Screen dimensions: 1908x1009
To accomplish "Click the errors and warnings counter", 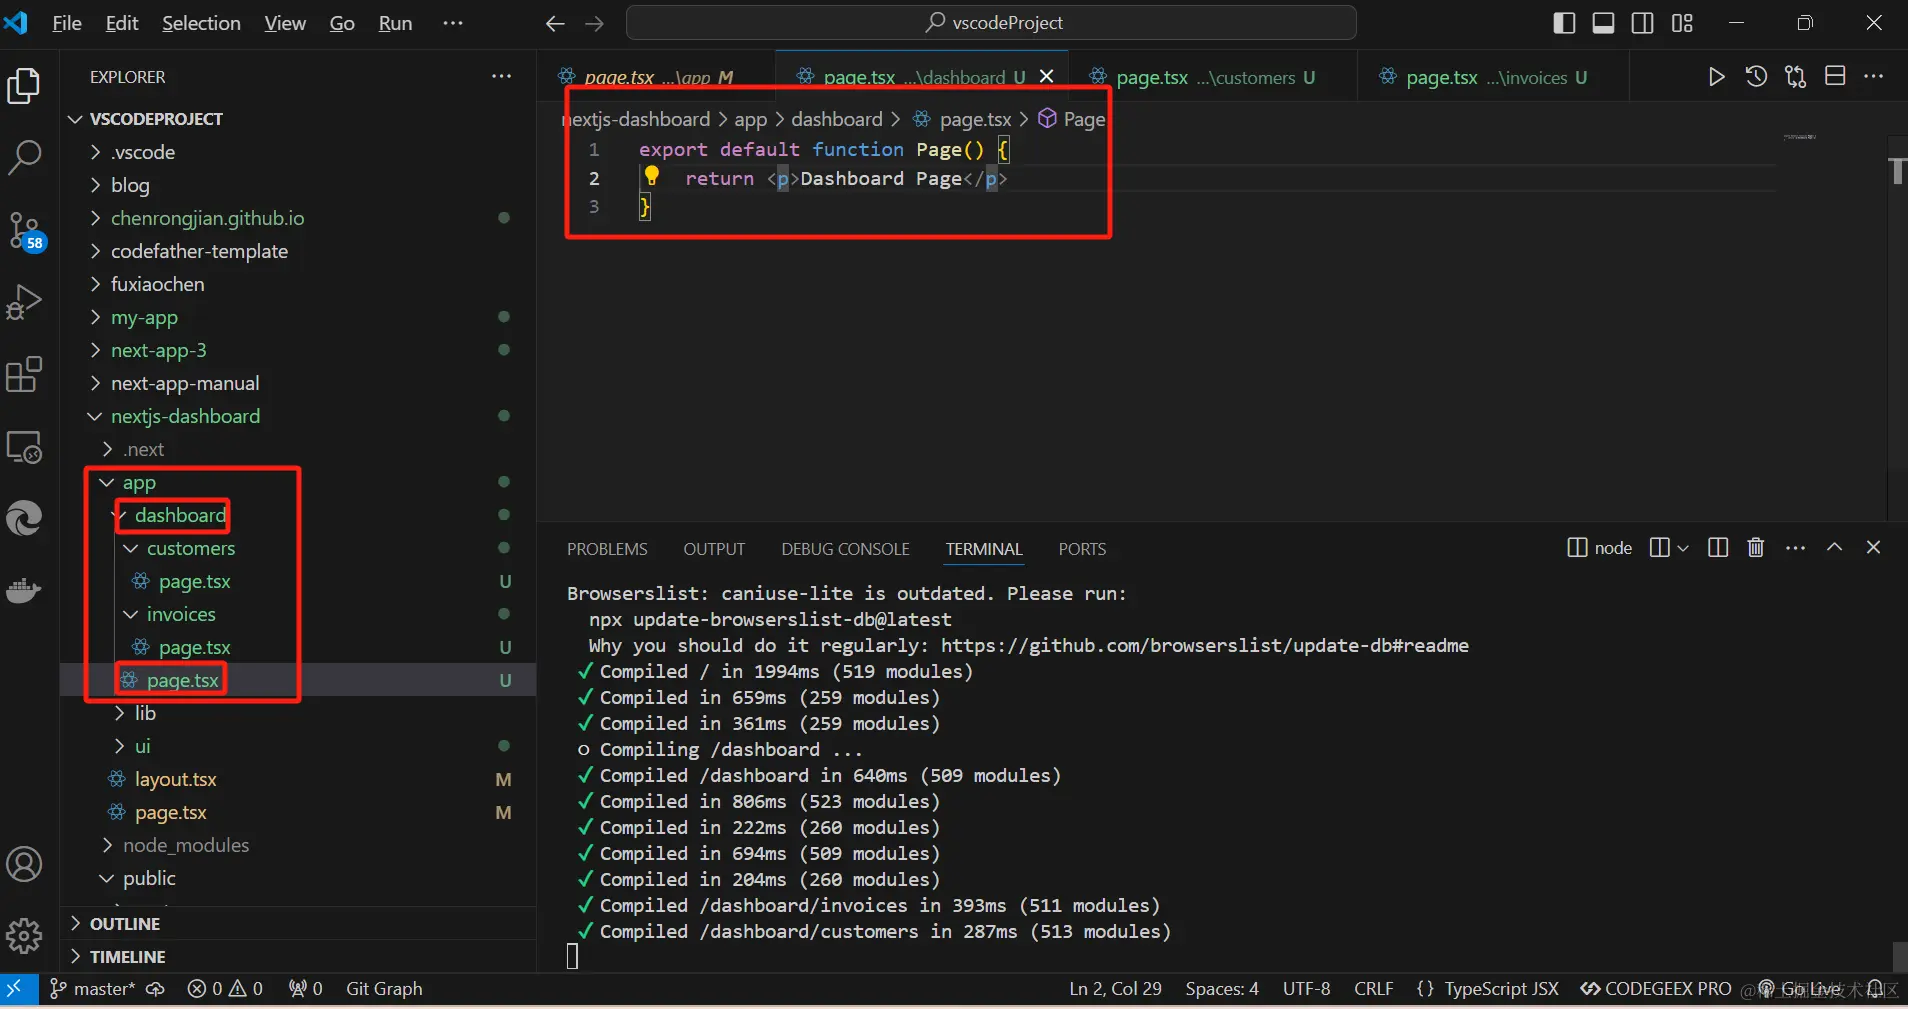I will pyautogui.click(x=225, y=989).
